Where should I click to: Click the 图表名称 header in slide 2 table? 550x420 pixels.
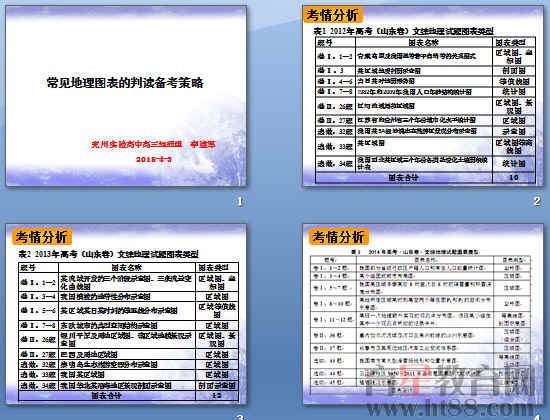424,42
